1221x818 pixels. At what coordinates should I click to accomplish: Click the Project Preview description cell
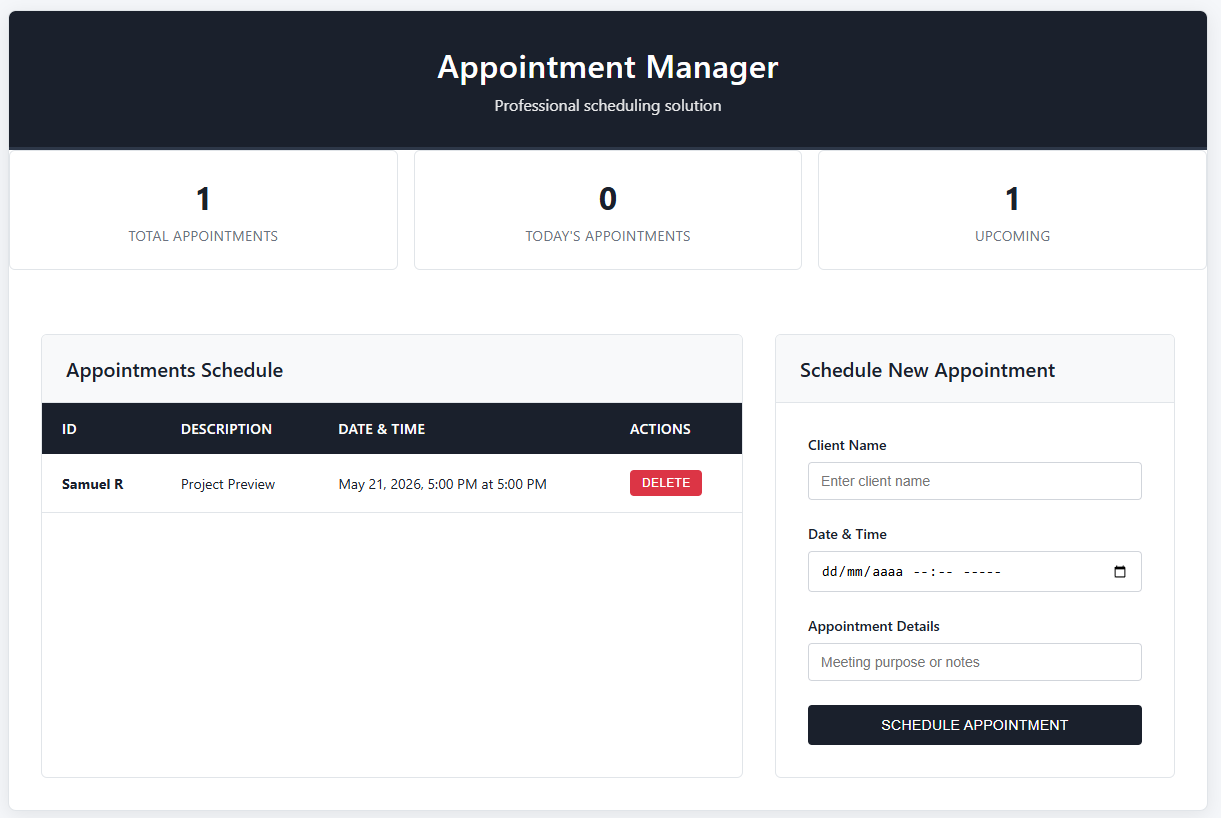[x=228, y=484]
